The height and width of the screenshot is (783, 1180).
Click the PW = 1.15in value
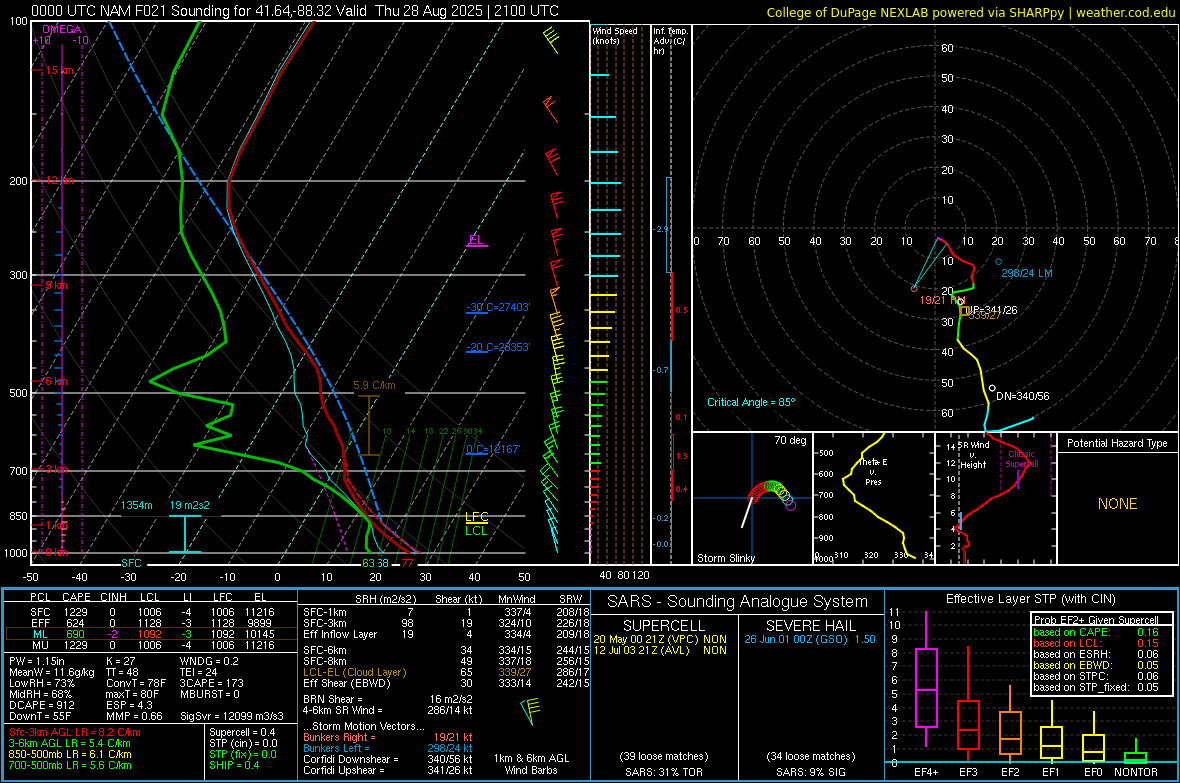(38, 661)
